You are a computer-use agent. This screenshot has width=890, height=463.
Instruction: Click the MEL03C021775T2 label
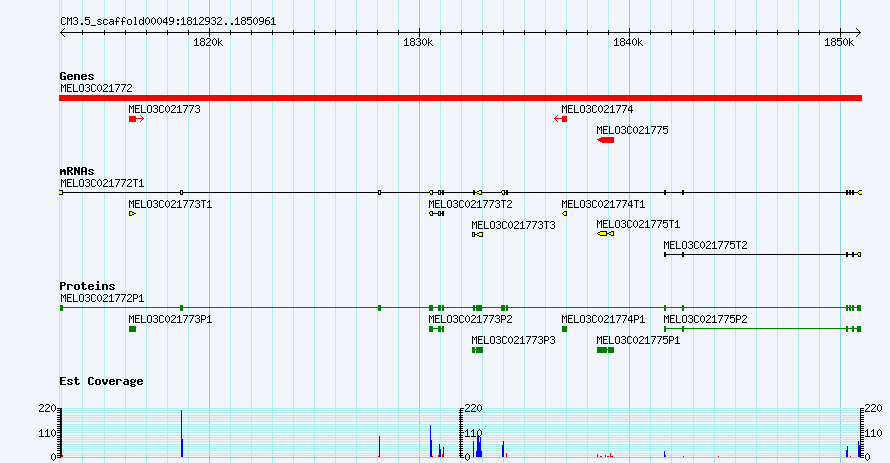tap(706, 245)
